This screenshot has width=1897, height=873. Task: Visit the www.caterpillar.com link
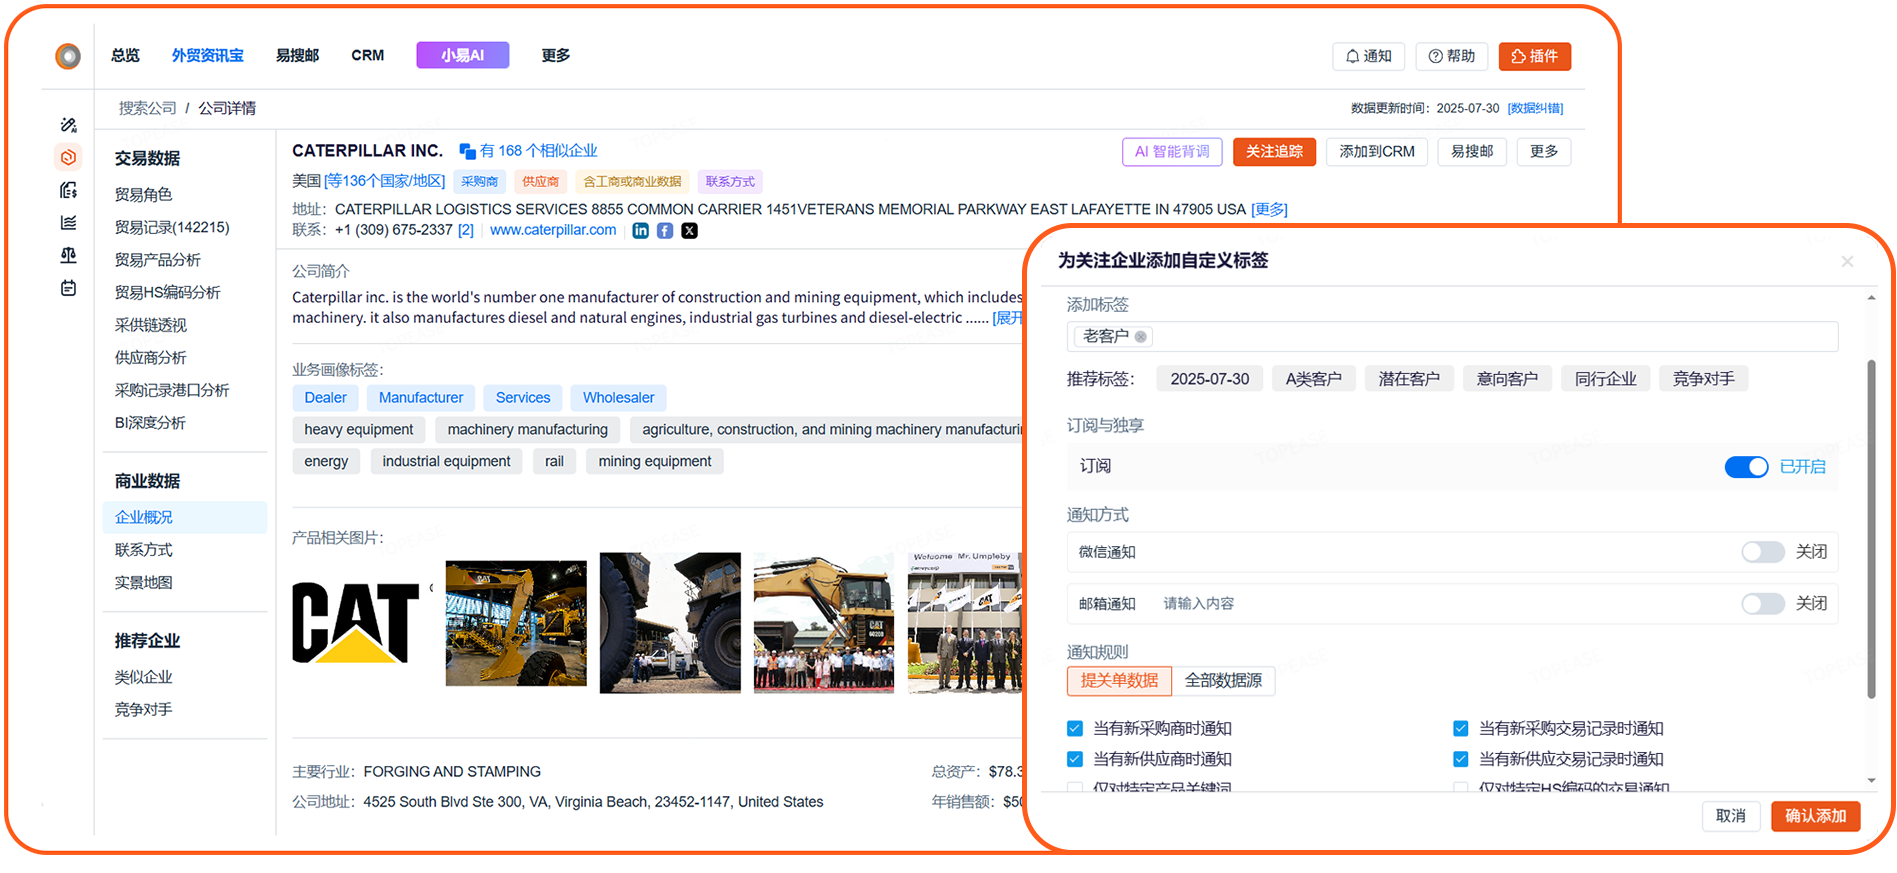pyautogui.click(x=553, y=231)
